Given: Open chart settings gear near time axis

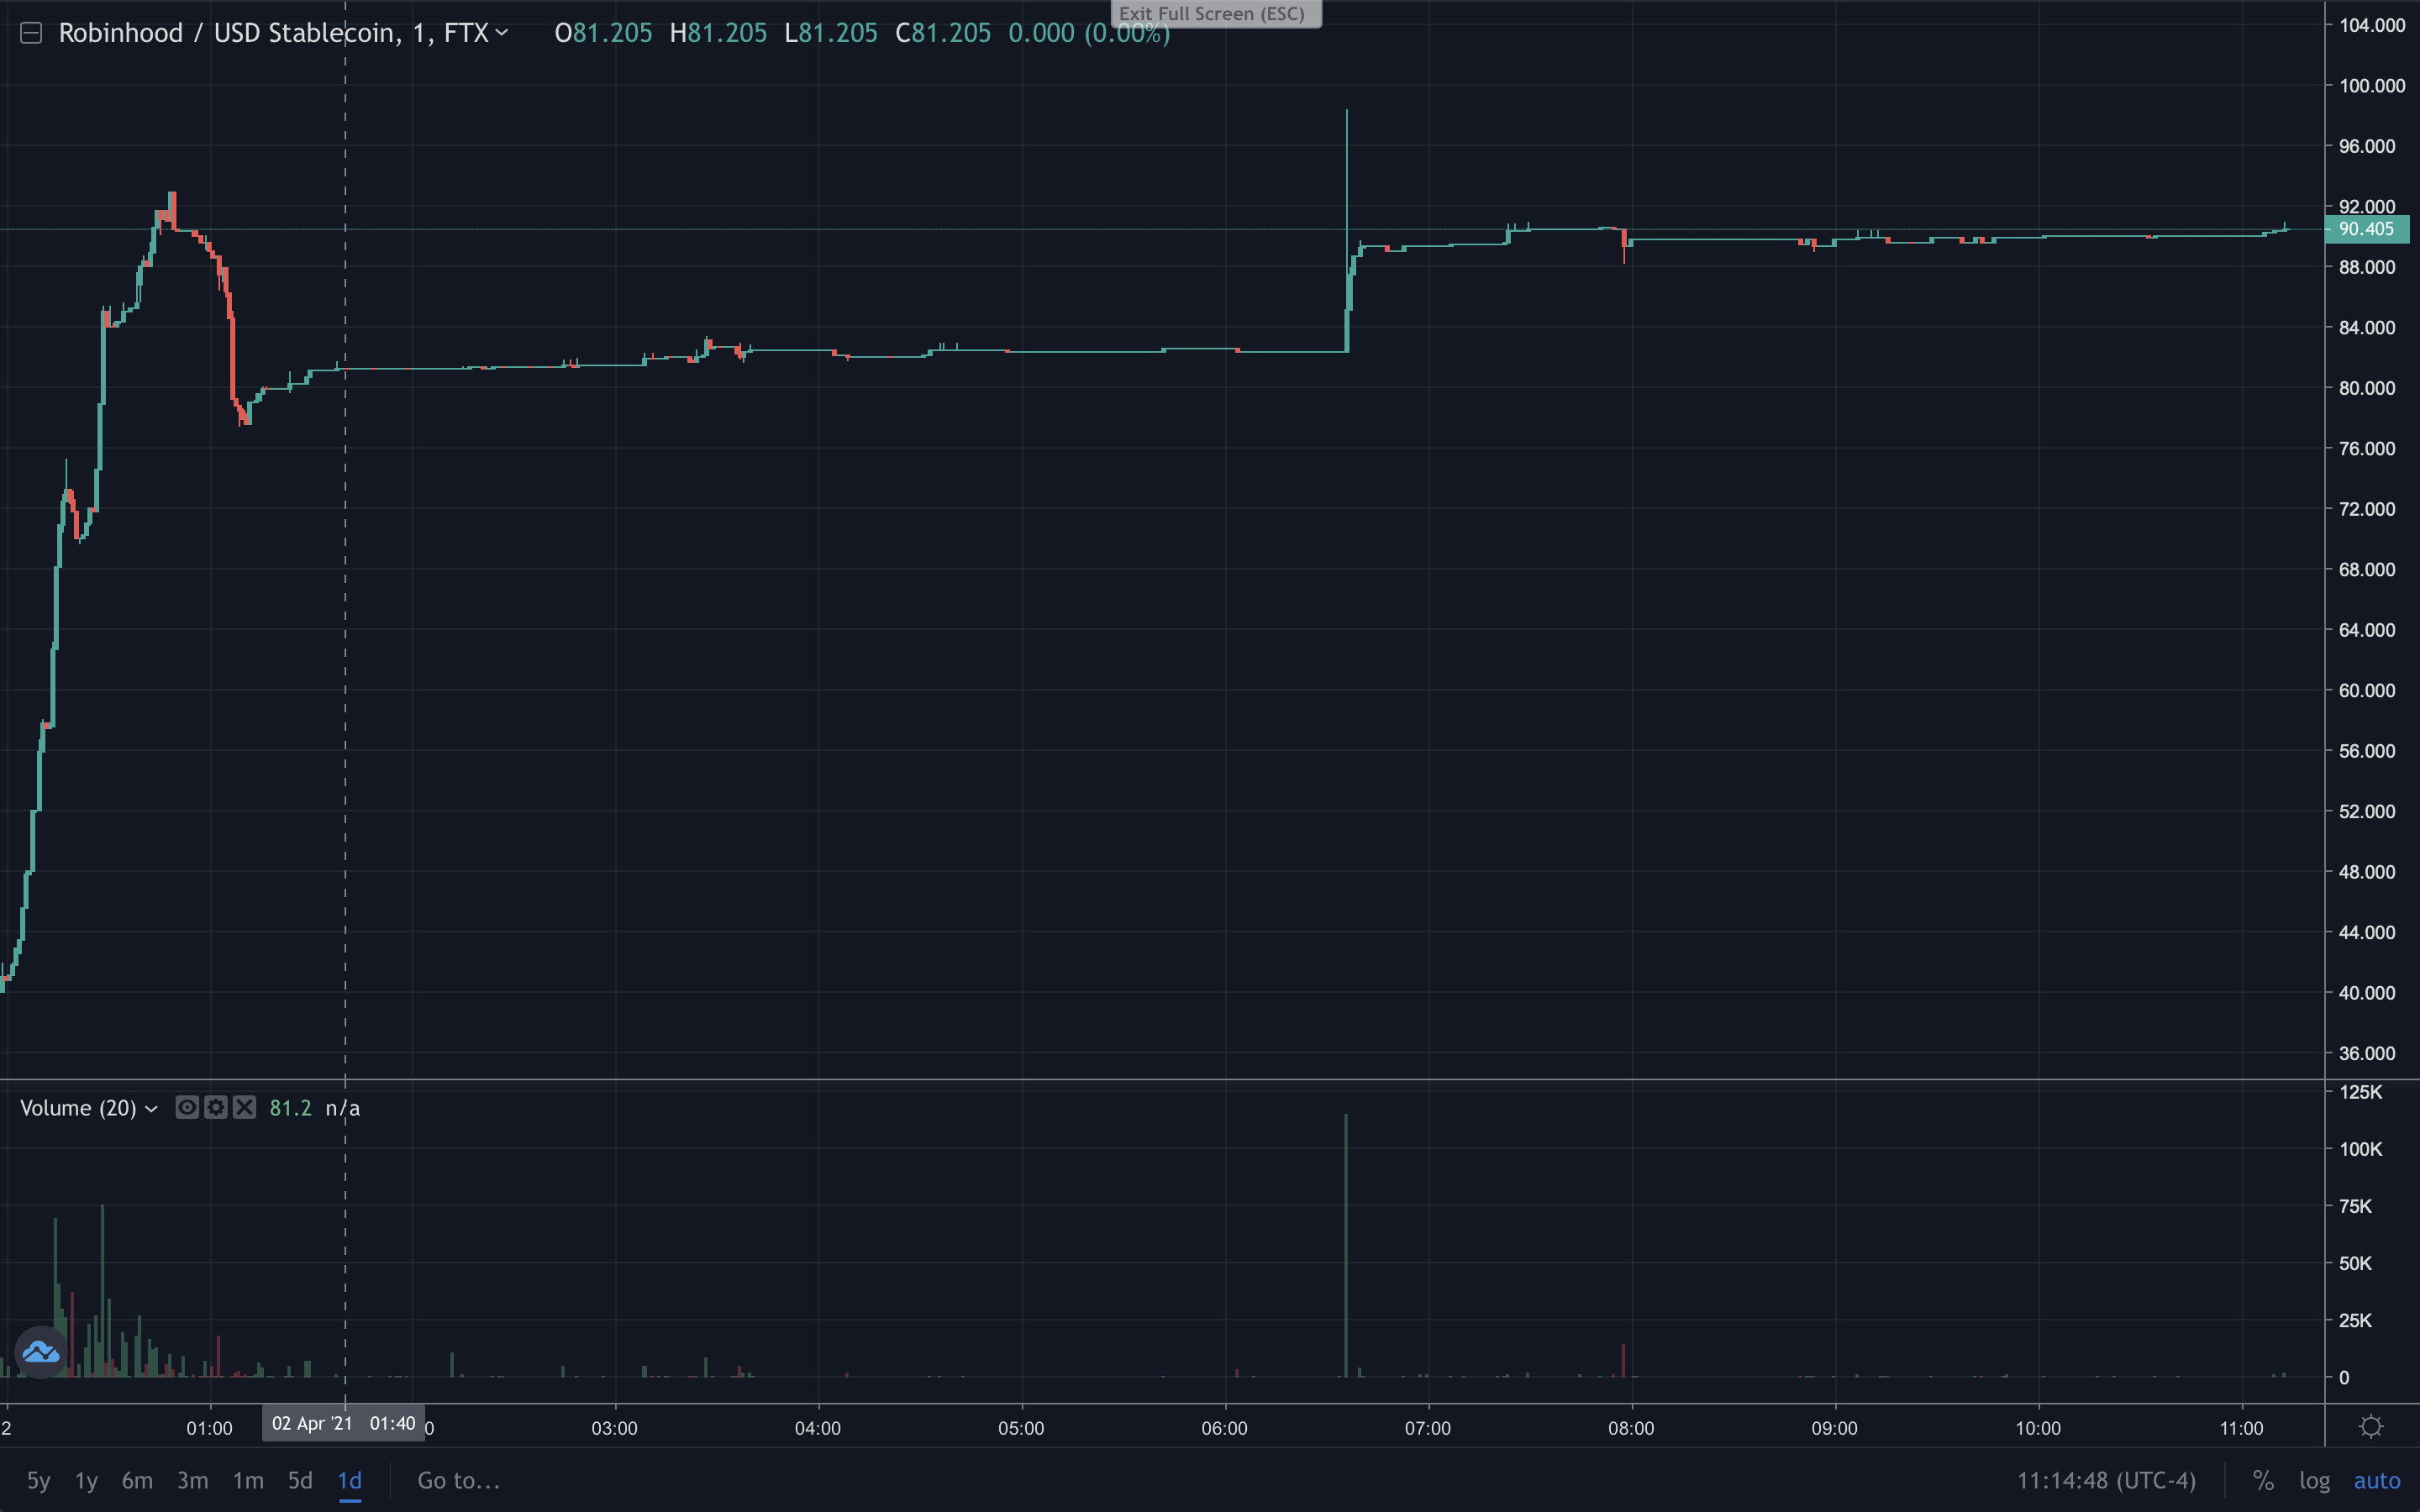Looking at the screenshot, I should tap(2371, 1427).
